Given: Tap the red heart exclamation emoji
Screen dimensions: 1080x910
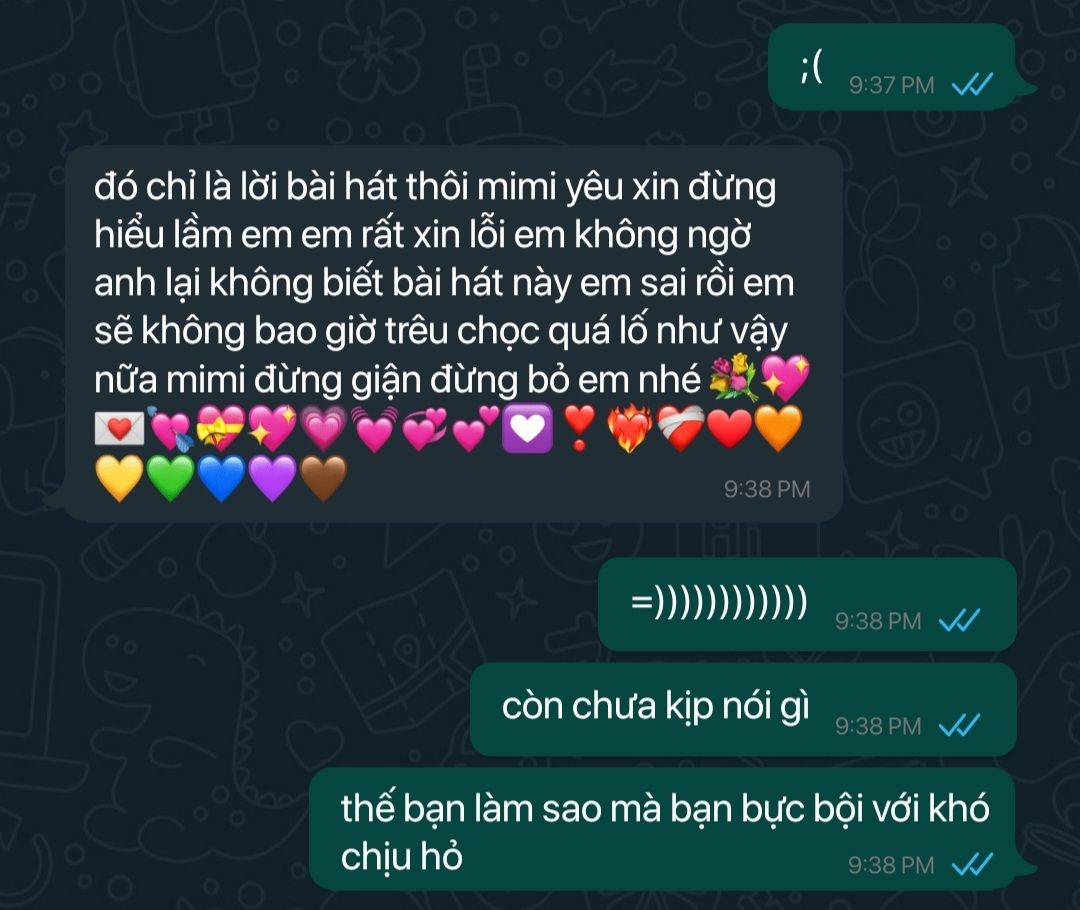Looking at the screenshot, I should pyautogui.click(x=579, y=428).
